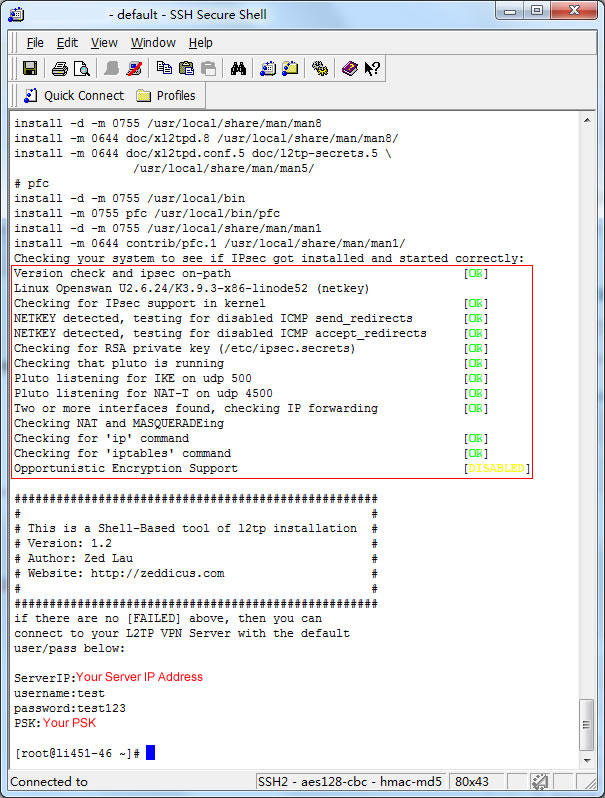Viewport: 605px width, 798px height.
Task: Click 'Pluto listening for IKE on udp 500'
Action: click(133, 378)
